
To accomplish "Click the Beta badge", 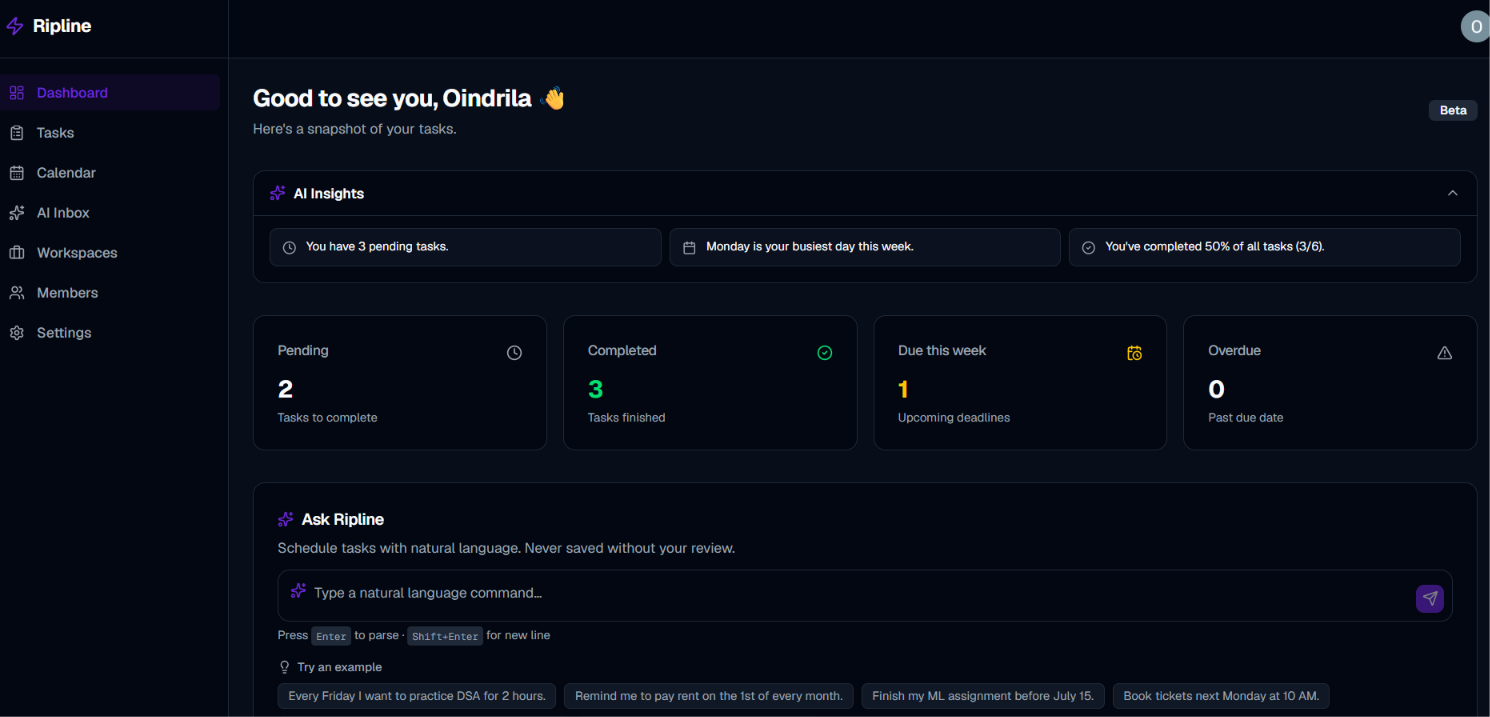I will click(x=1453, y=110).
